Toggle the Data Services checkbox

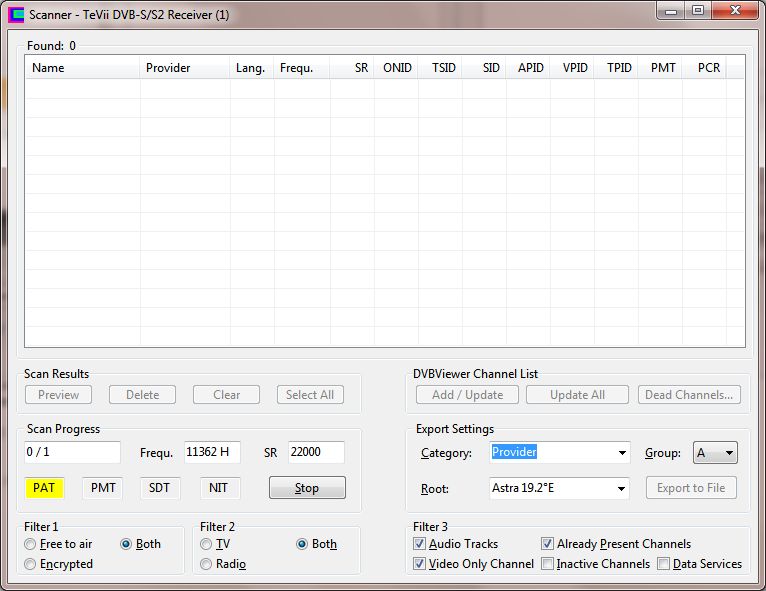(x=664, y=564)
